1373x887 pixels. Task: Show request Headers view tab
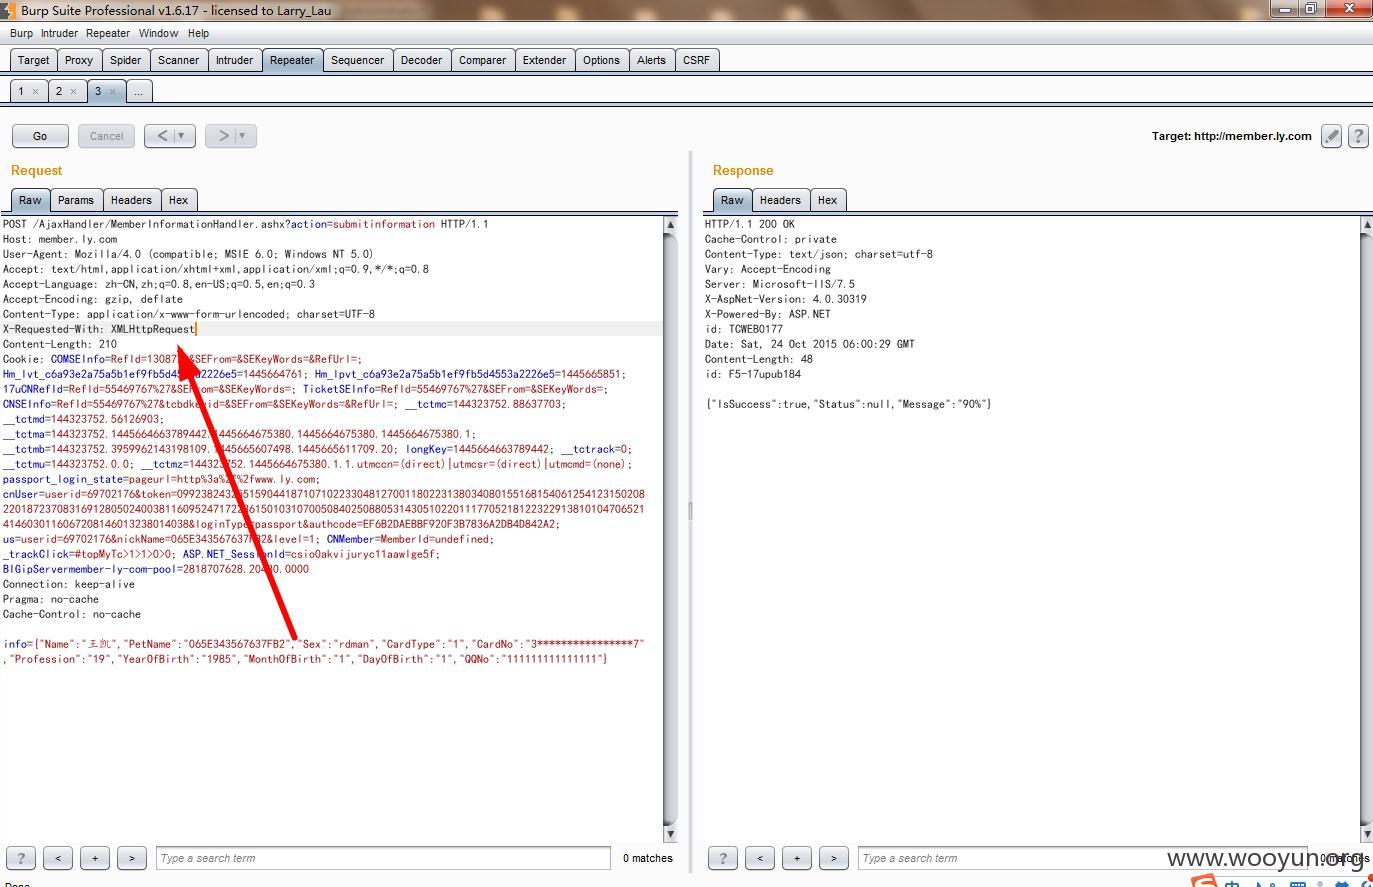(131, 200)
